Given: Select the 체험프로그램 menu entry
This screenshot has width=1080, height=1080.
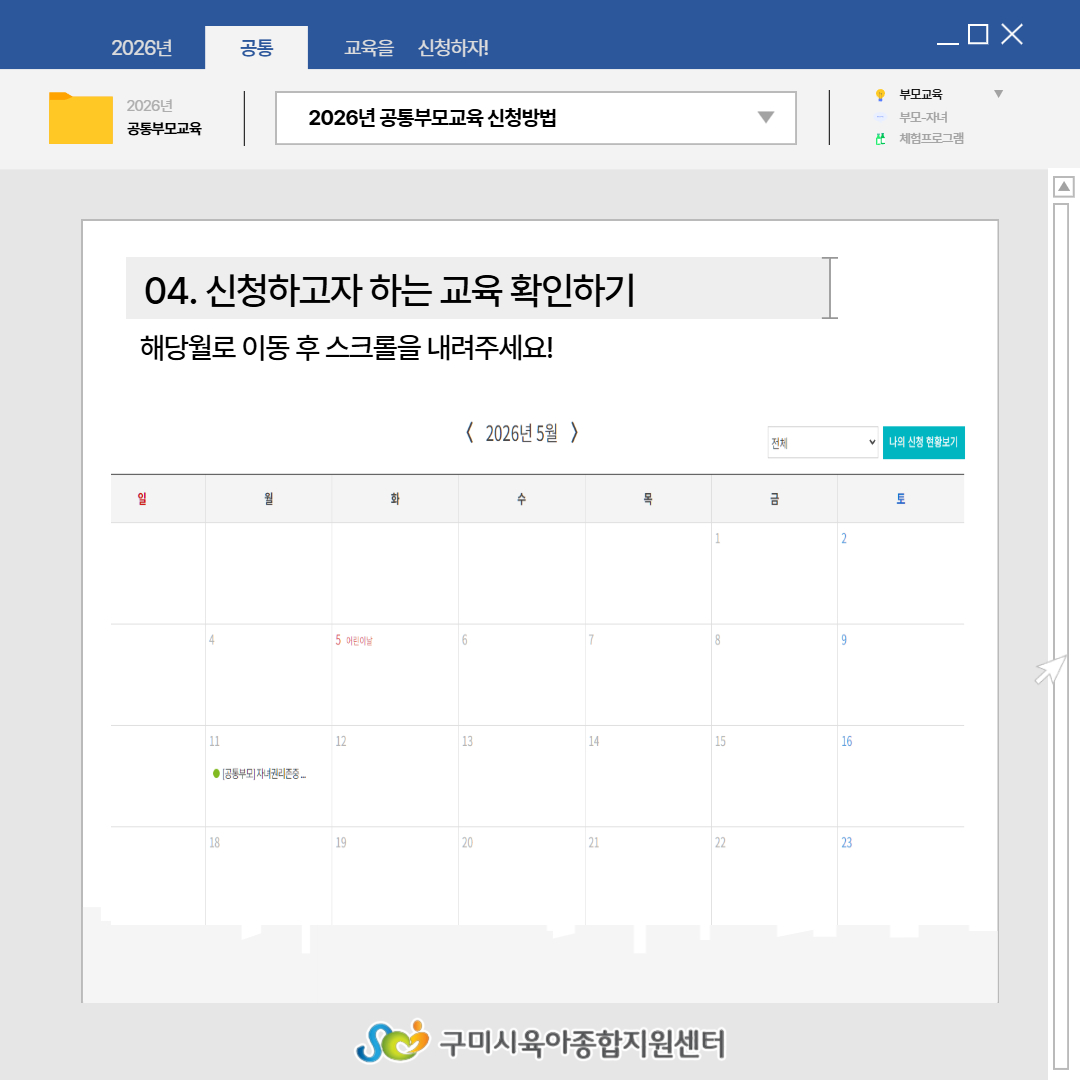Looking at the screenshot, I should click(x=931, y=139).
